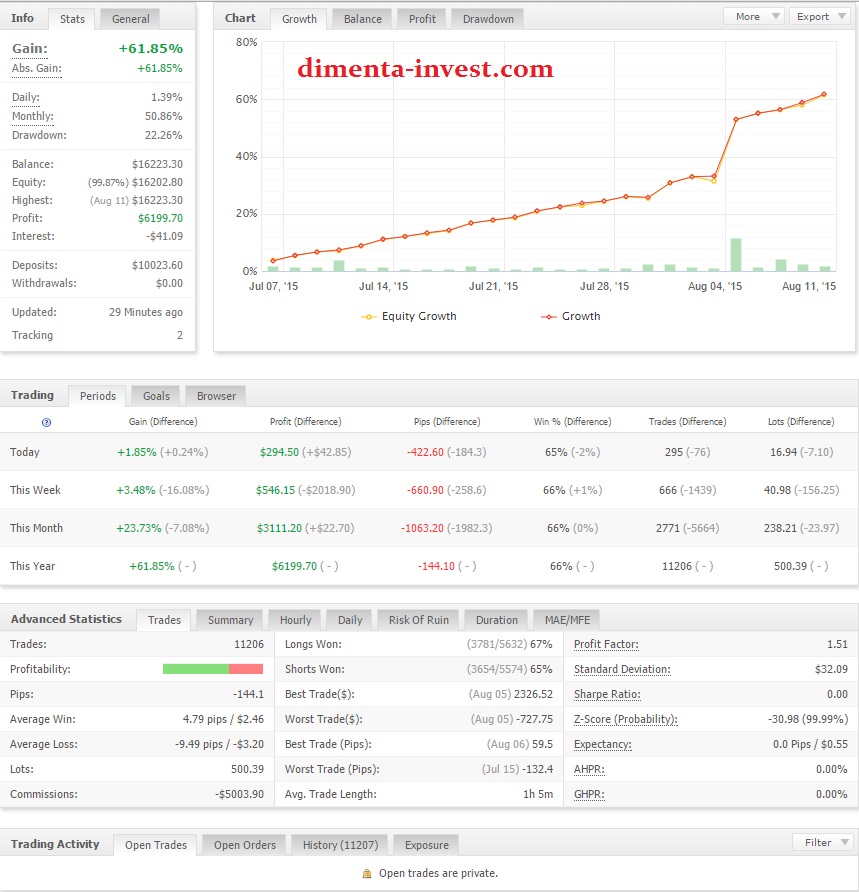859x892 pixels.
Task: Open the Periods trading tab
Action: pos(98,396)
